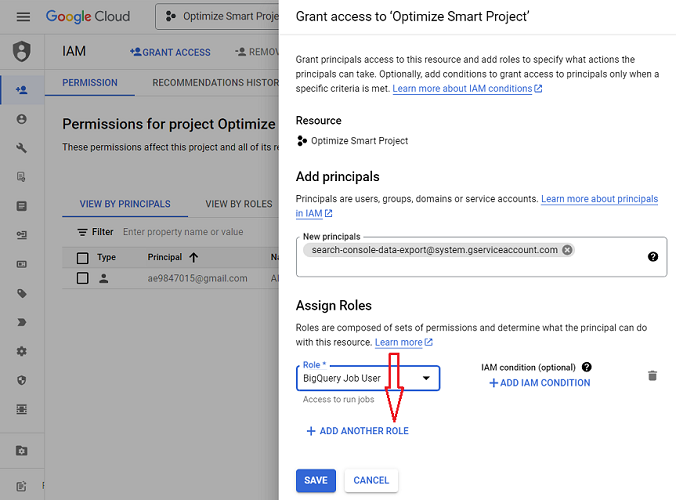This screenshot has height=500, width=676.
Task: Open the identity account sidebar icon
Action: point(22,119)
